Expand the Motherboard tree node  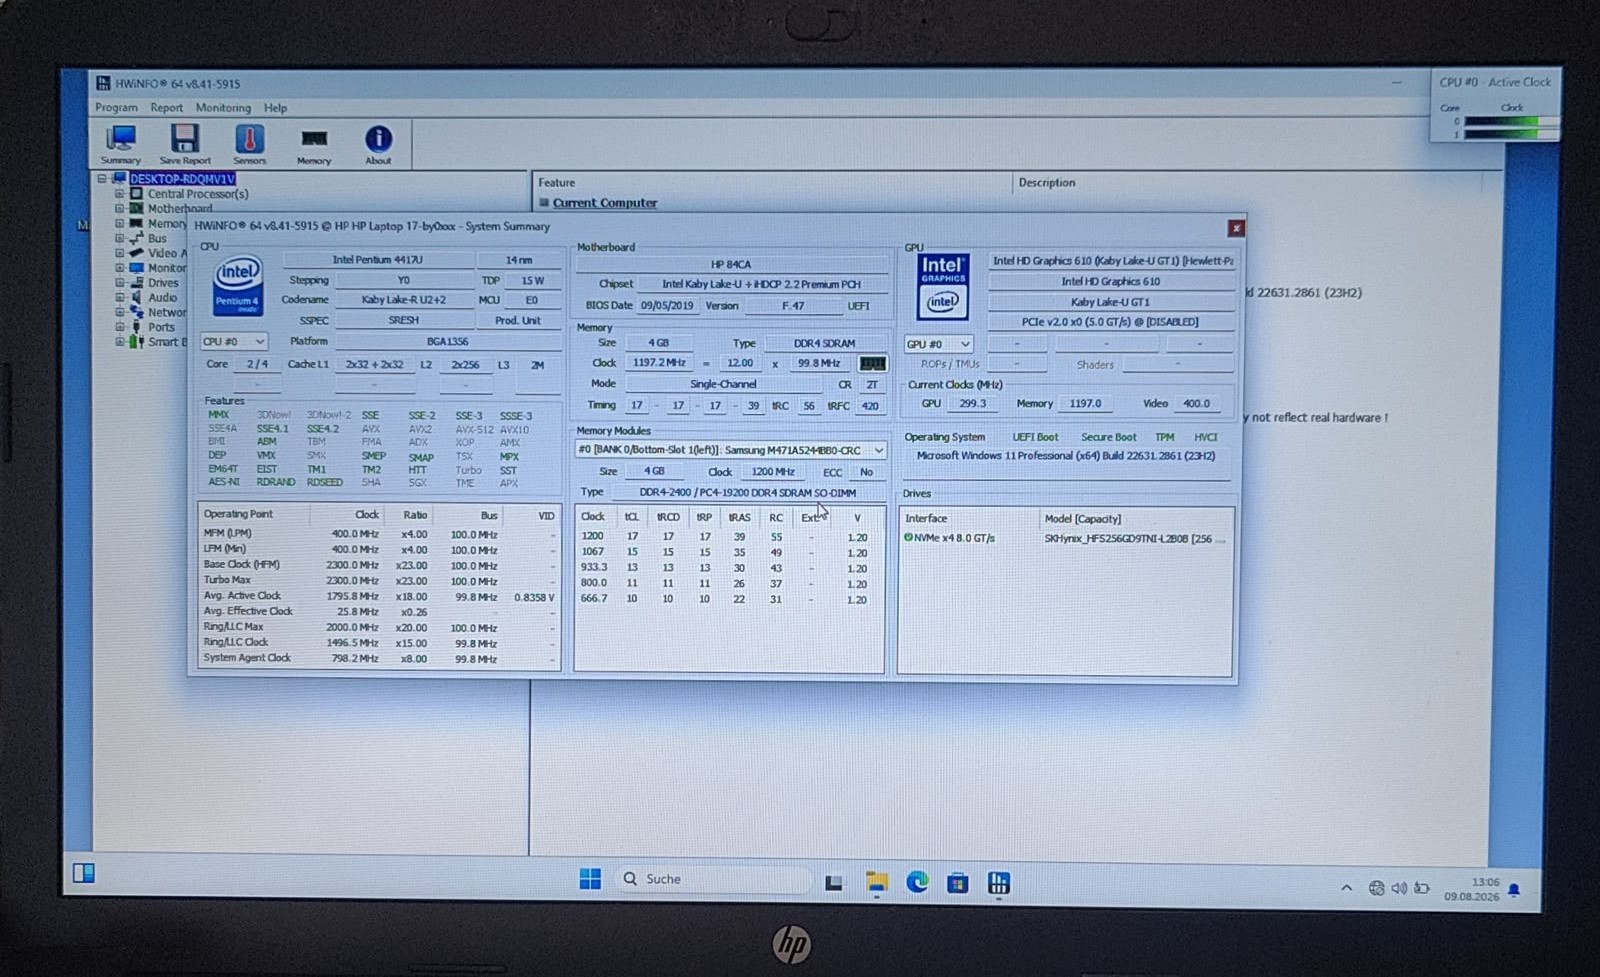[119, 209]
